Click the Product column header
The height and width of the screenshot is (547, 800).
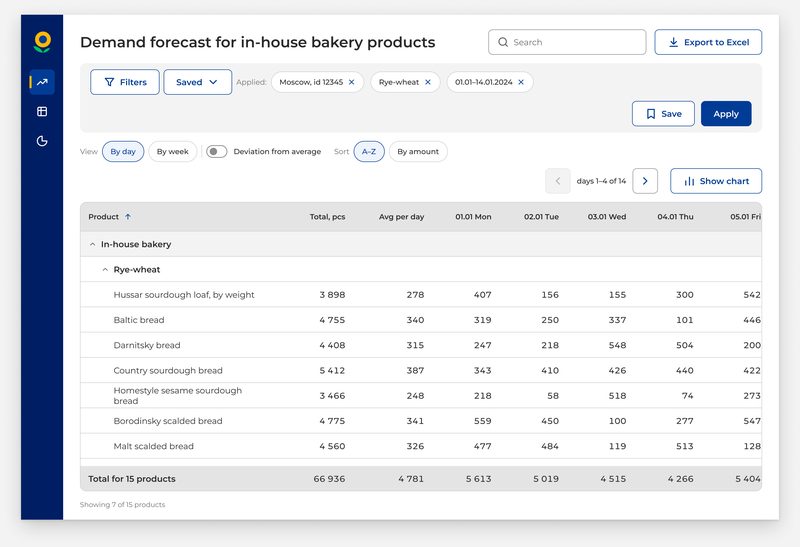coord(104,217)
